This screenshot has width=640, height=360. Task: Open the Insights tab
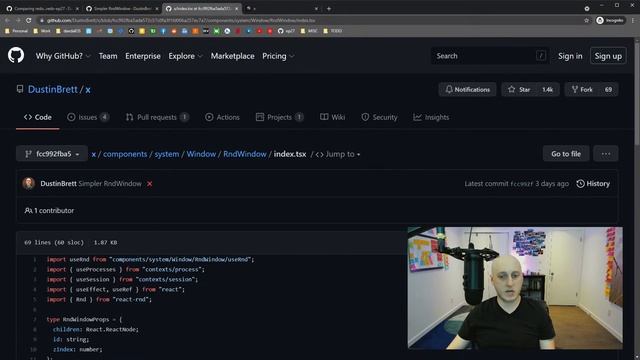(x=431, y=117)
